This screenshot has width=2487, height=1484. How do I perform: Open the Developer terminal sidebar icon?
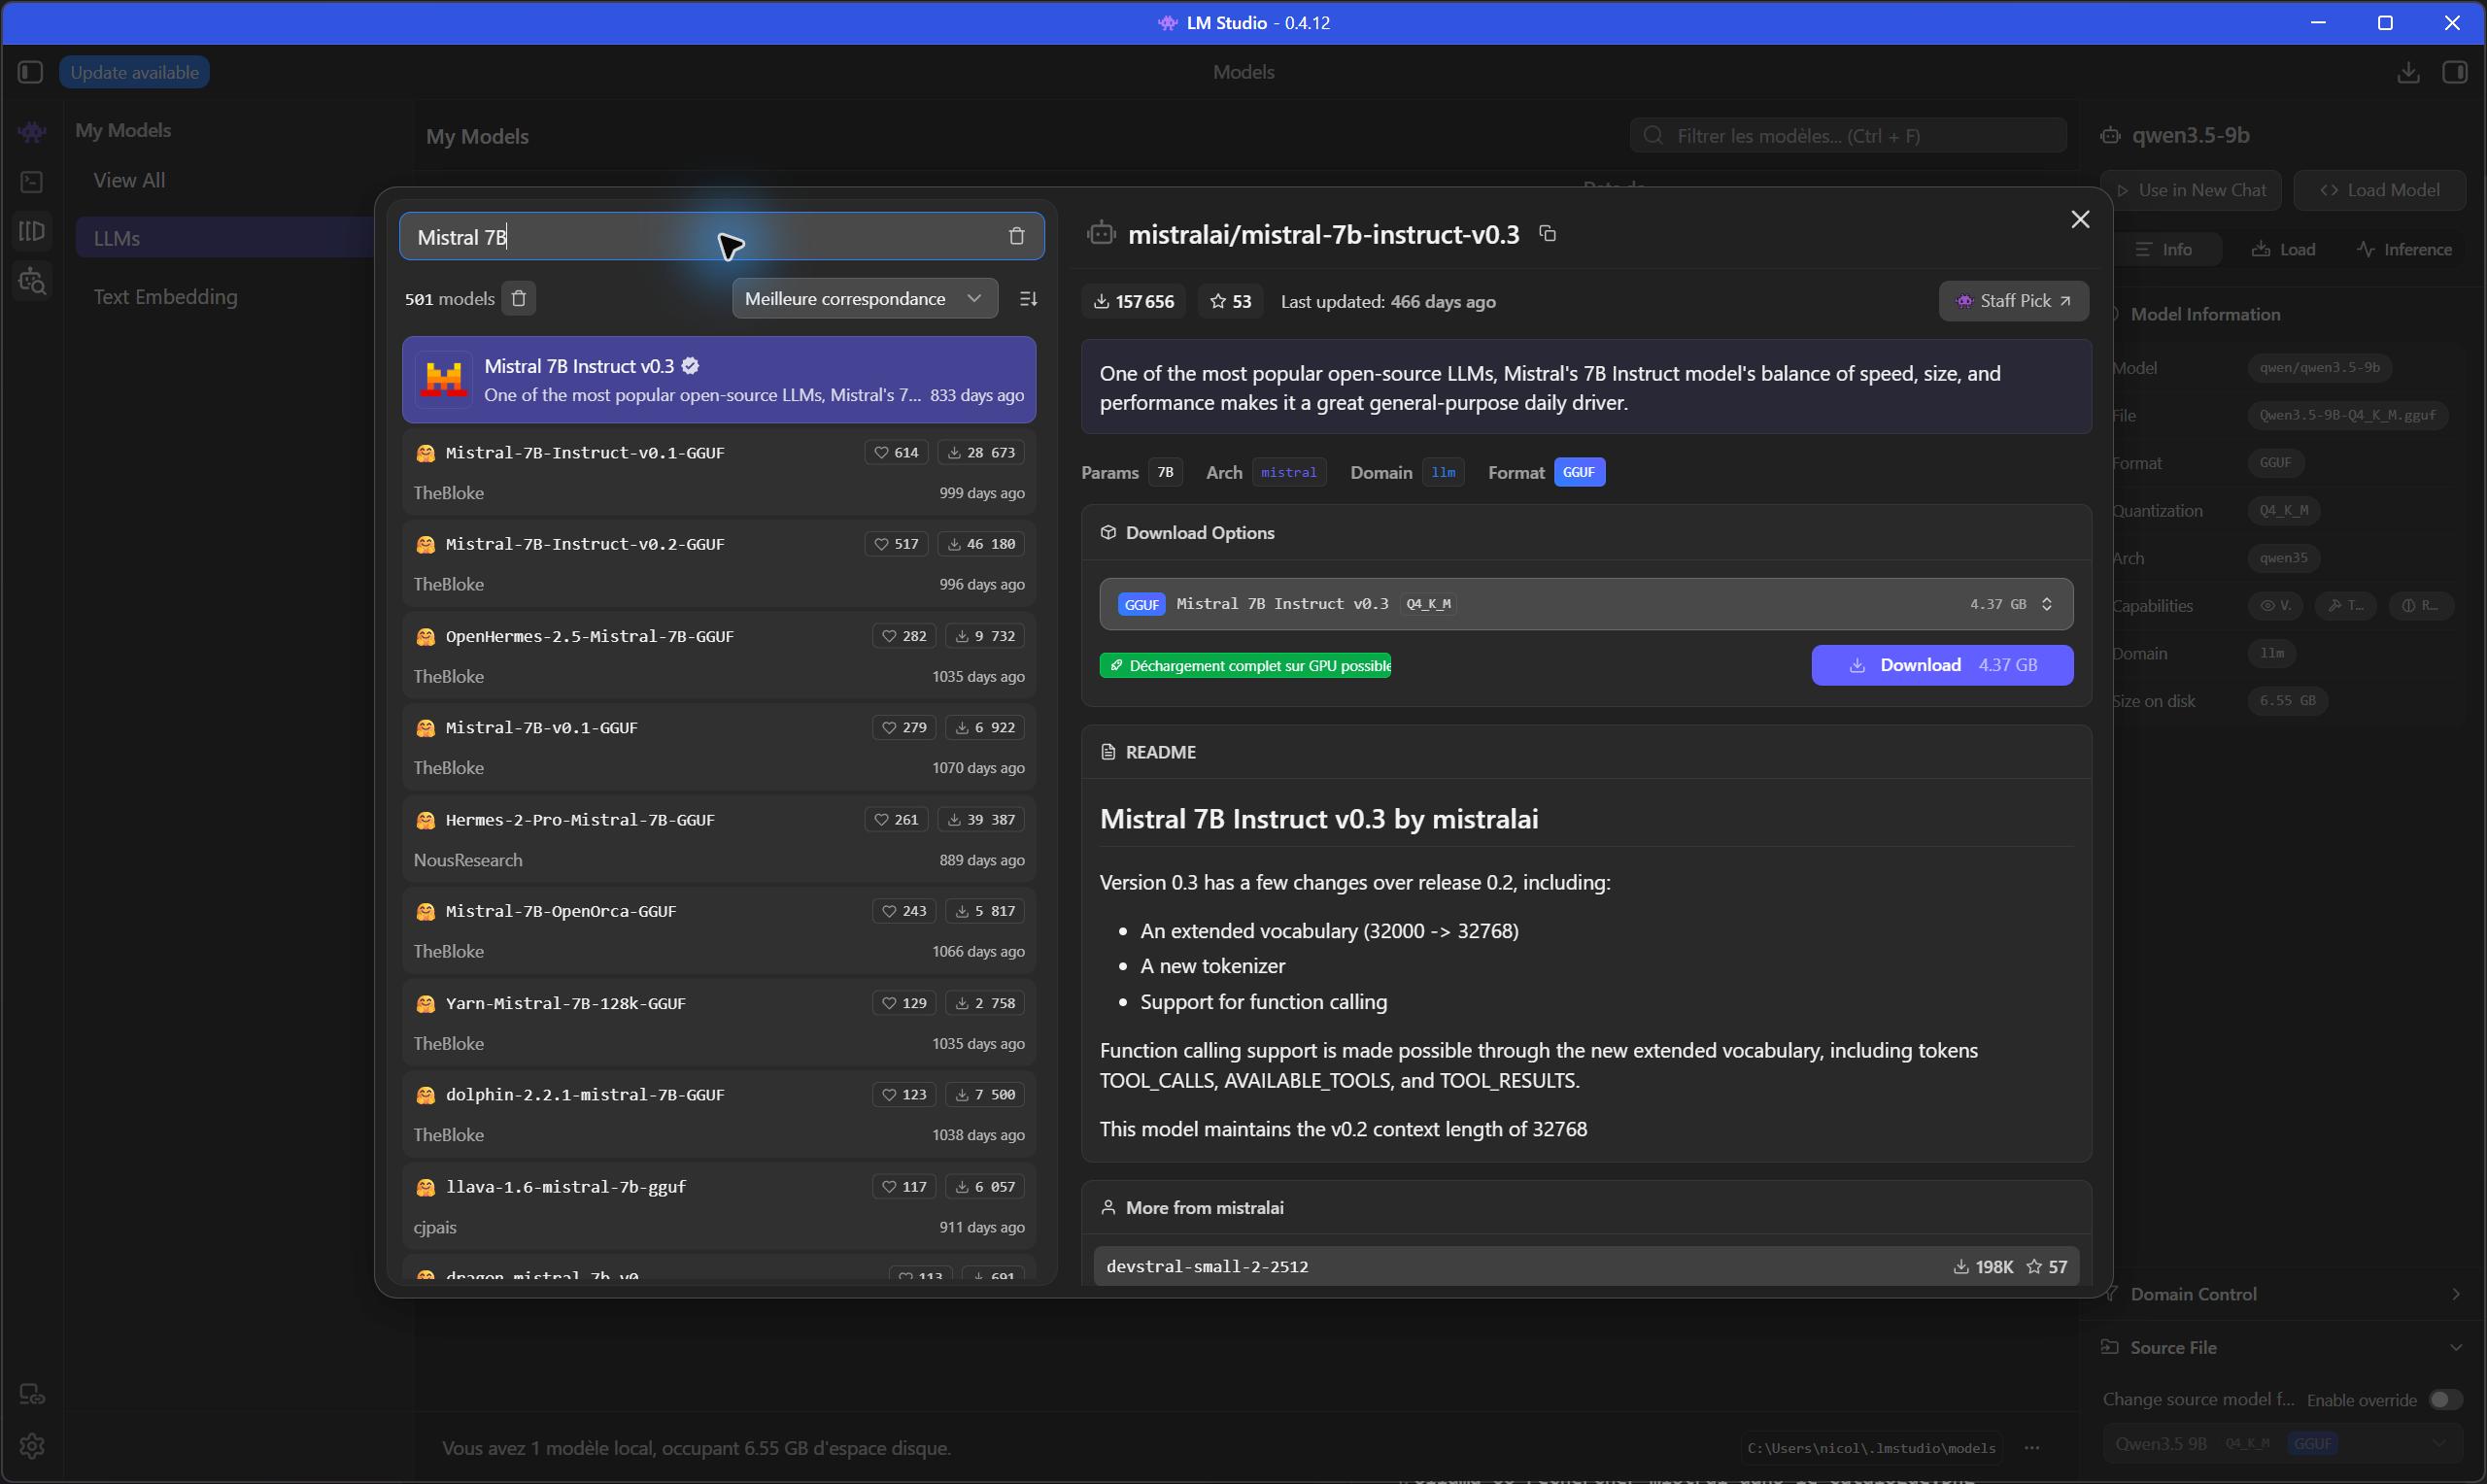pyautogui.click(x=32, y=181)
